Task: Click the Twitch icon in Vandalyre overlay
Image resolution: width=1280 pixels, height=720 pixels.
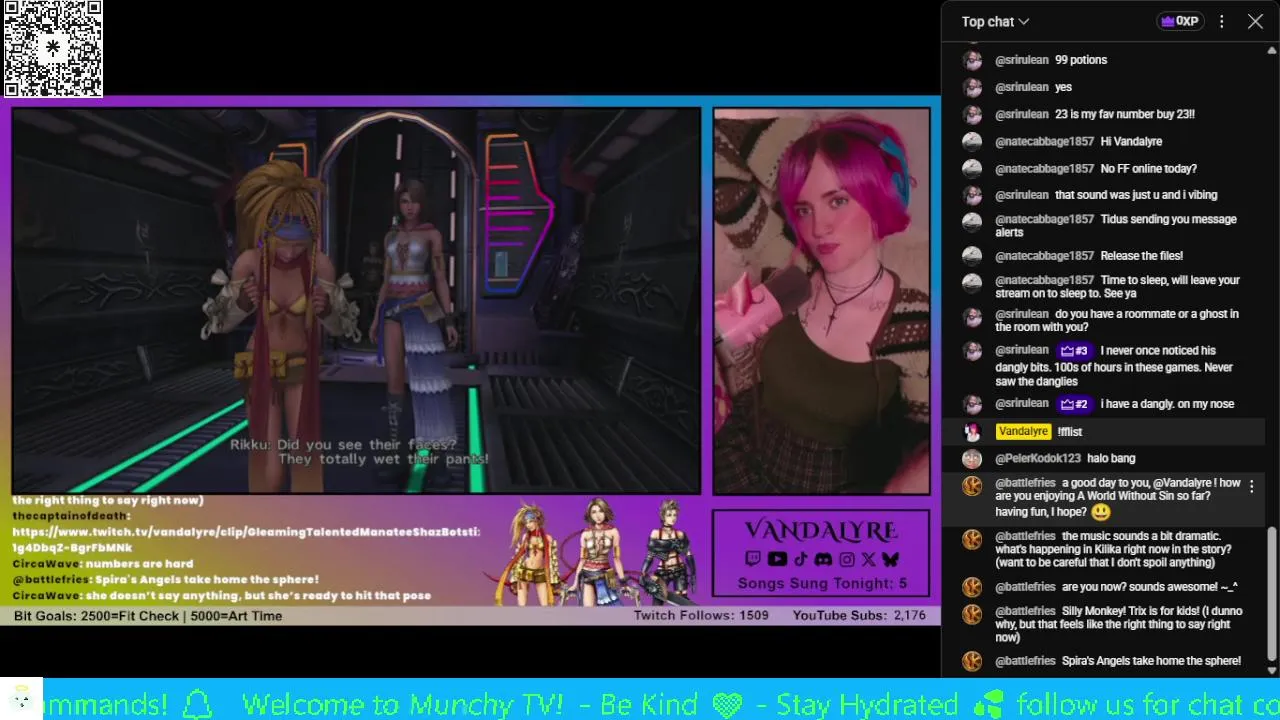Action: (x=752, y=559)
